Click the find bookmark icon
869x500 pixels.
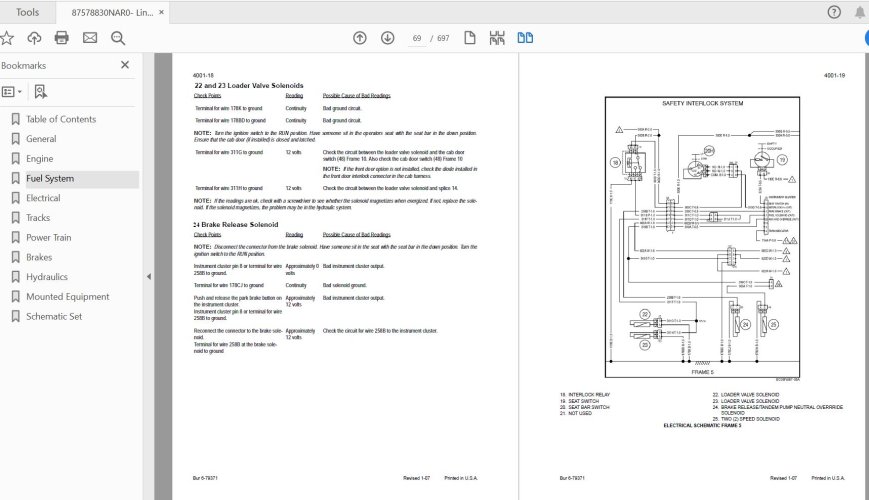click(40, 91)
